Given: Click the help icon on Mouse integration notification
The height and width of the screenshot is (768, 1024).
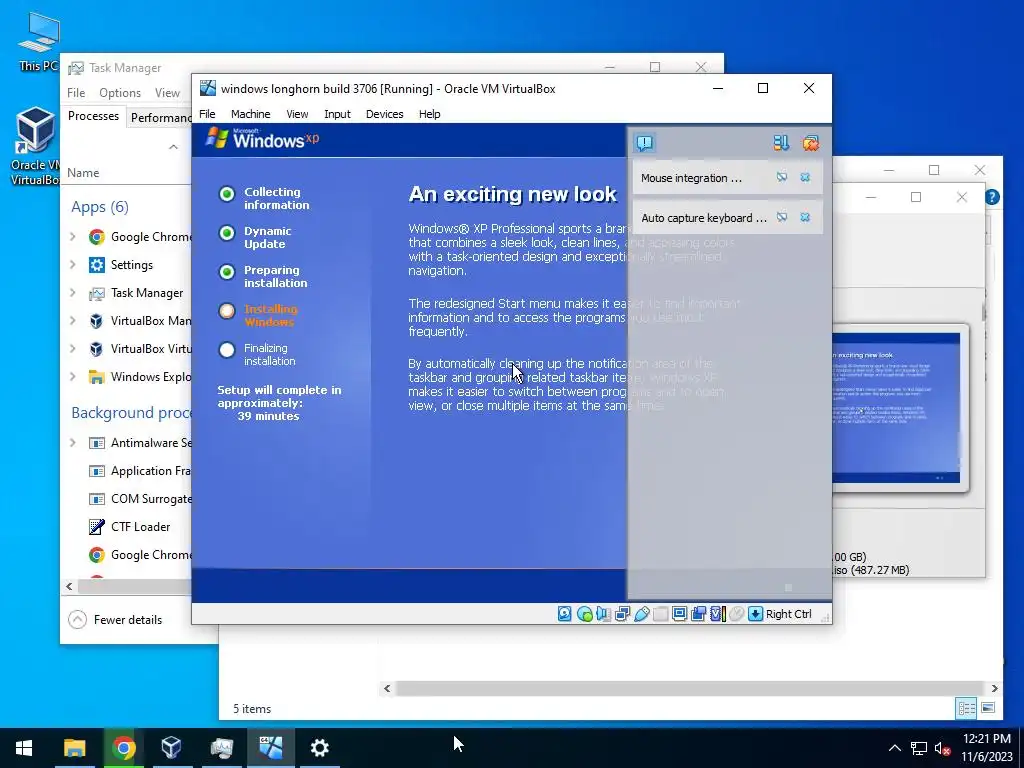Looking at the screenshot, I should [782, 178].
